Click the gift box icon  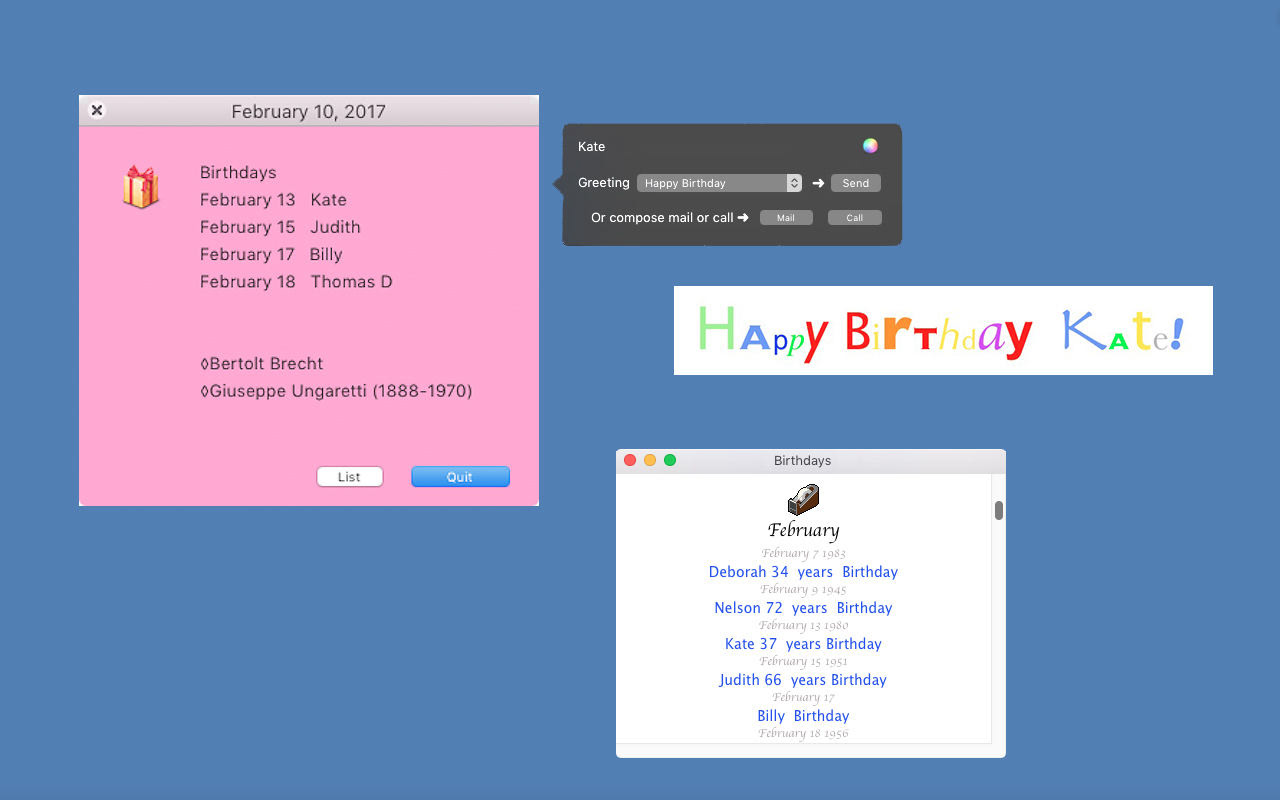click(140, 187)
